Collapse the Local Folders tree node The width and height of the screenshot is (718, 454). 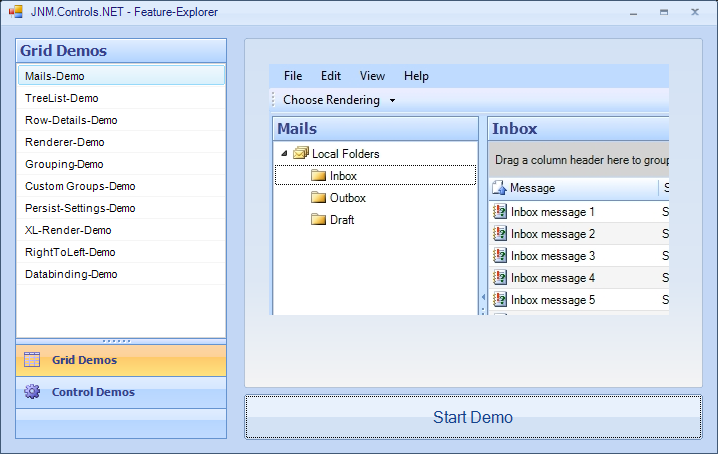click(285, 154)
